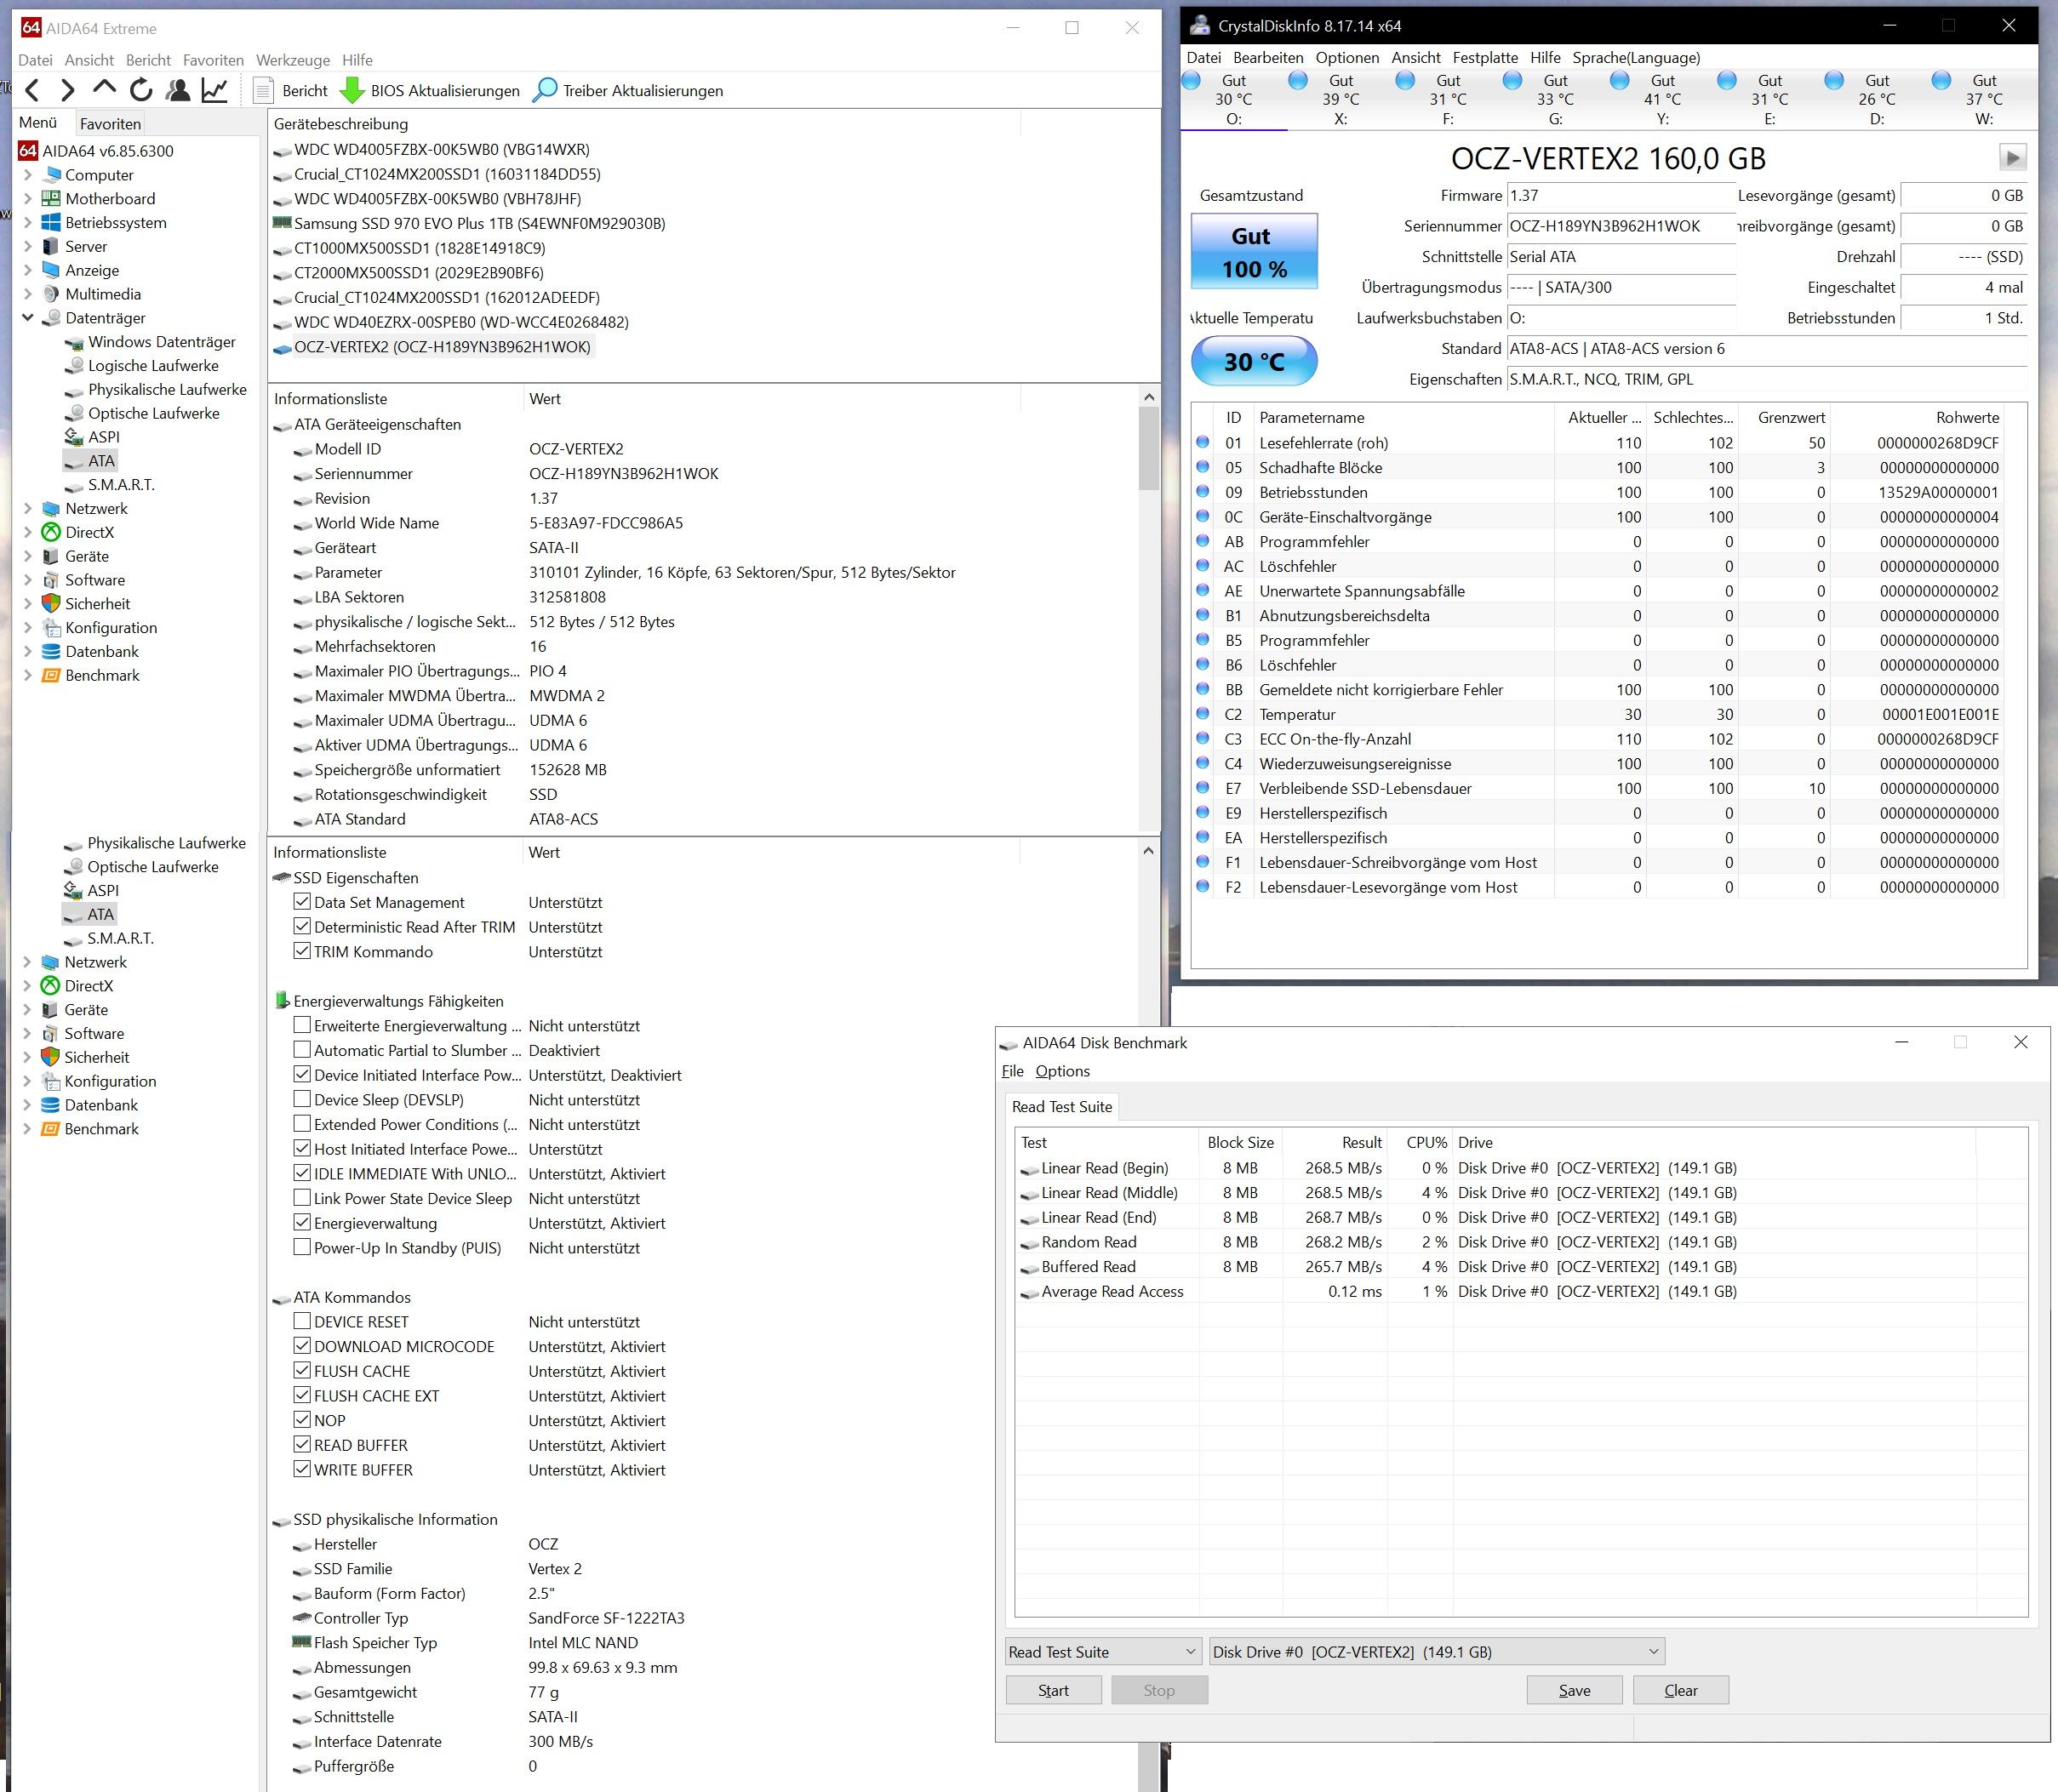Image resolution: width=2058 pixels, height=1792 pixels.
Task: Open Options menu in Disk Benchmark
Action: pyautogui.click(x=1062, y=1071)
